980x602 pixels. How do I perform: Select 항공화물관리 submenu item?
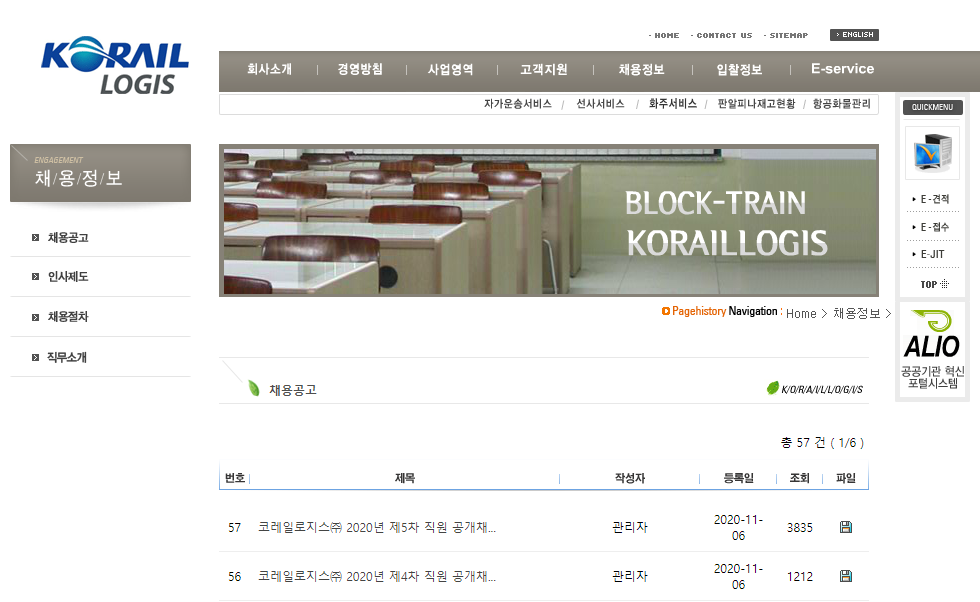click(841, 104)
